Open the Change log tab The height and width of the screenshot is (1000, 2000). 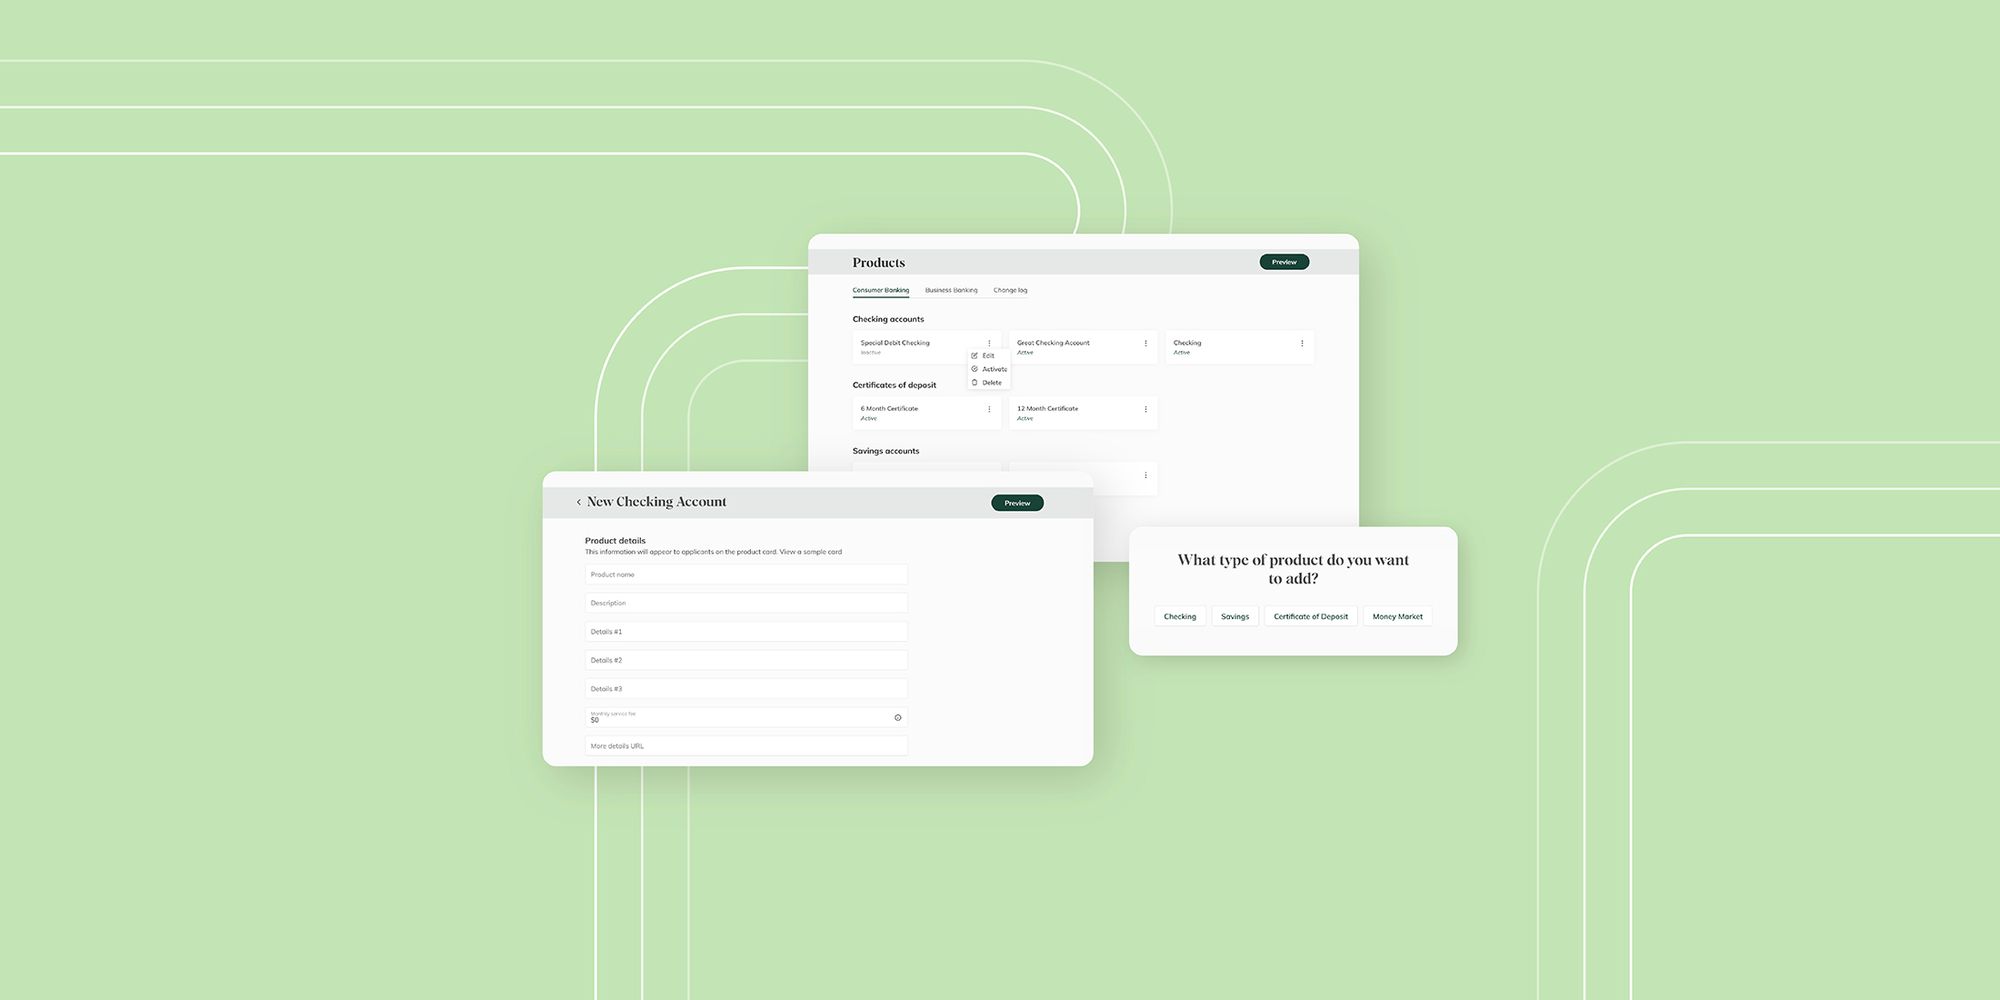1010,290
